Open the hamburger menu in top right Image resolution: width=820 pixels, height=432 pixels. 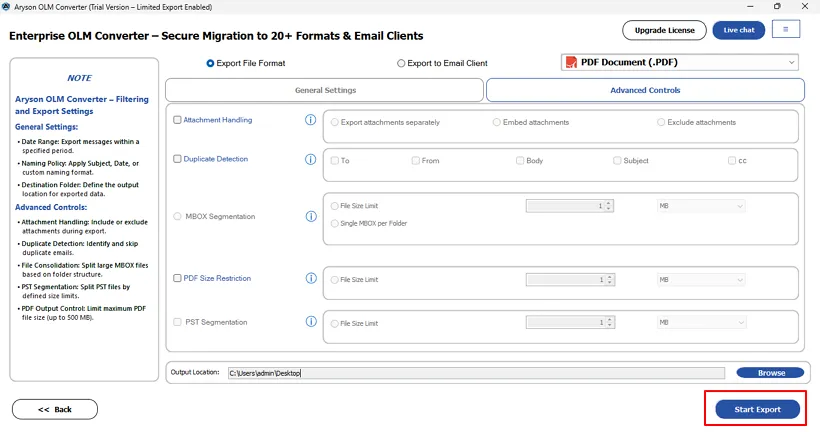[x=785, y=30]
